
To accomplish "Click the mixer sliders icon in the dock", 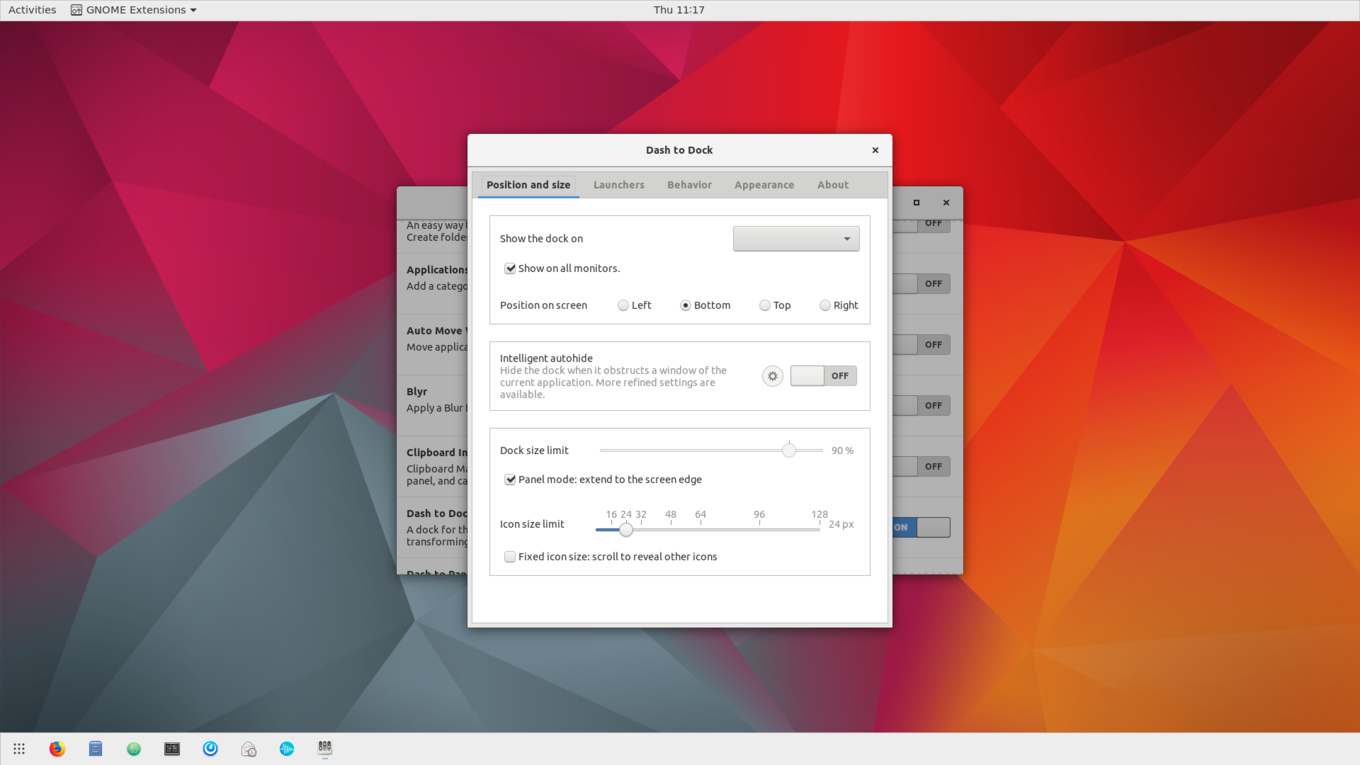I will pos(325,748).
